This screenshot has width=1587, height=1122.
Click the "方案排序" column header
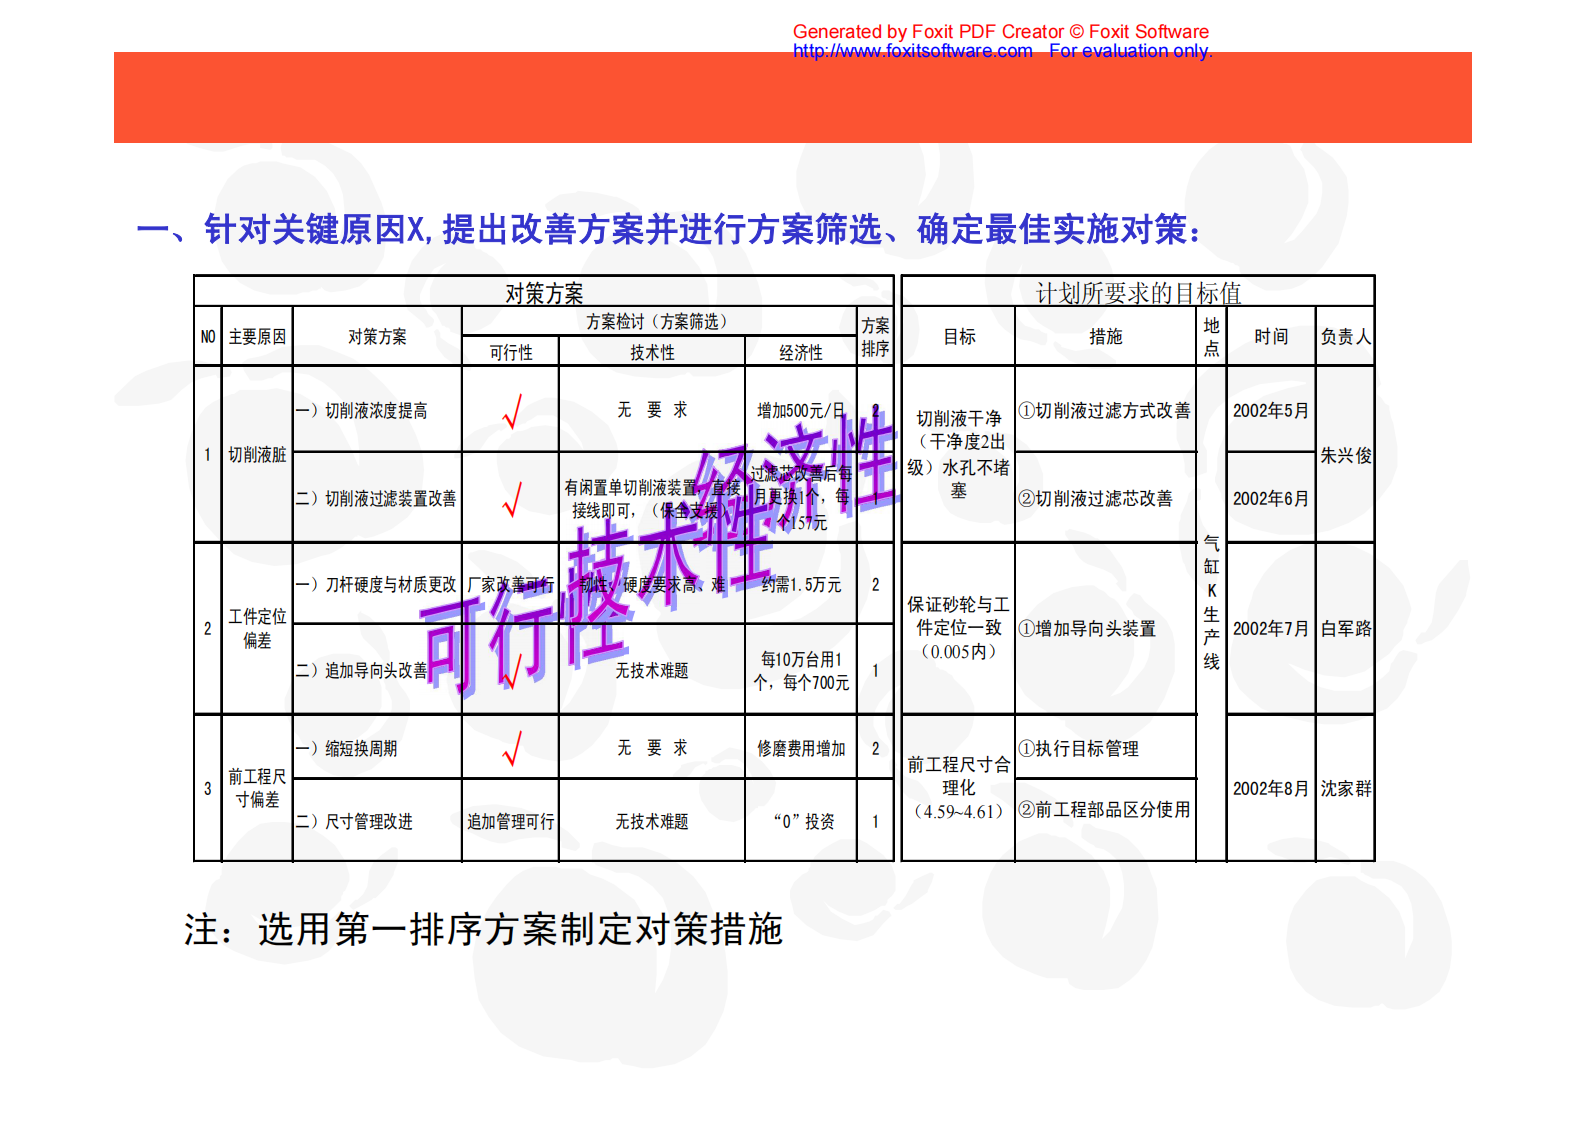875,337
